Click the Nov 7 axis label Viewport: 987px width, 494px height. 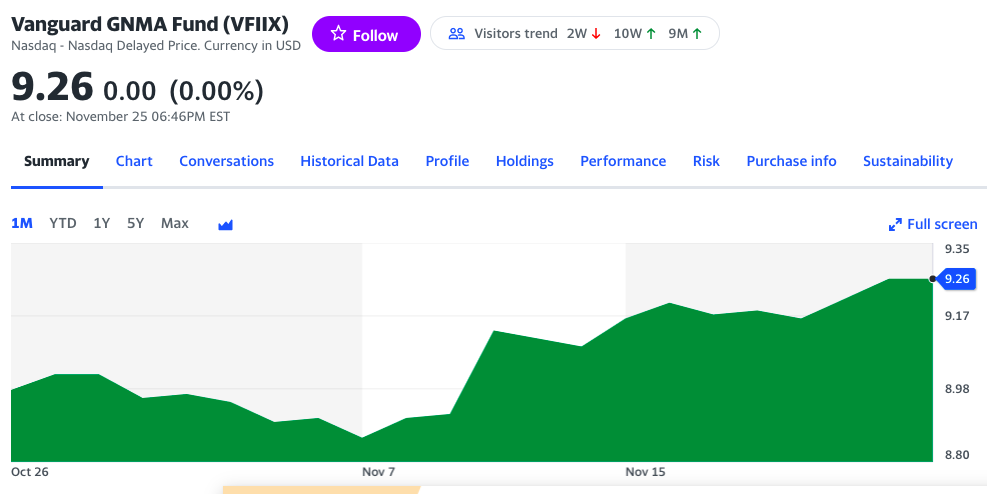pyautogui.click(x=379, y=472)
